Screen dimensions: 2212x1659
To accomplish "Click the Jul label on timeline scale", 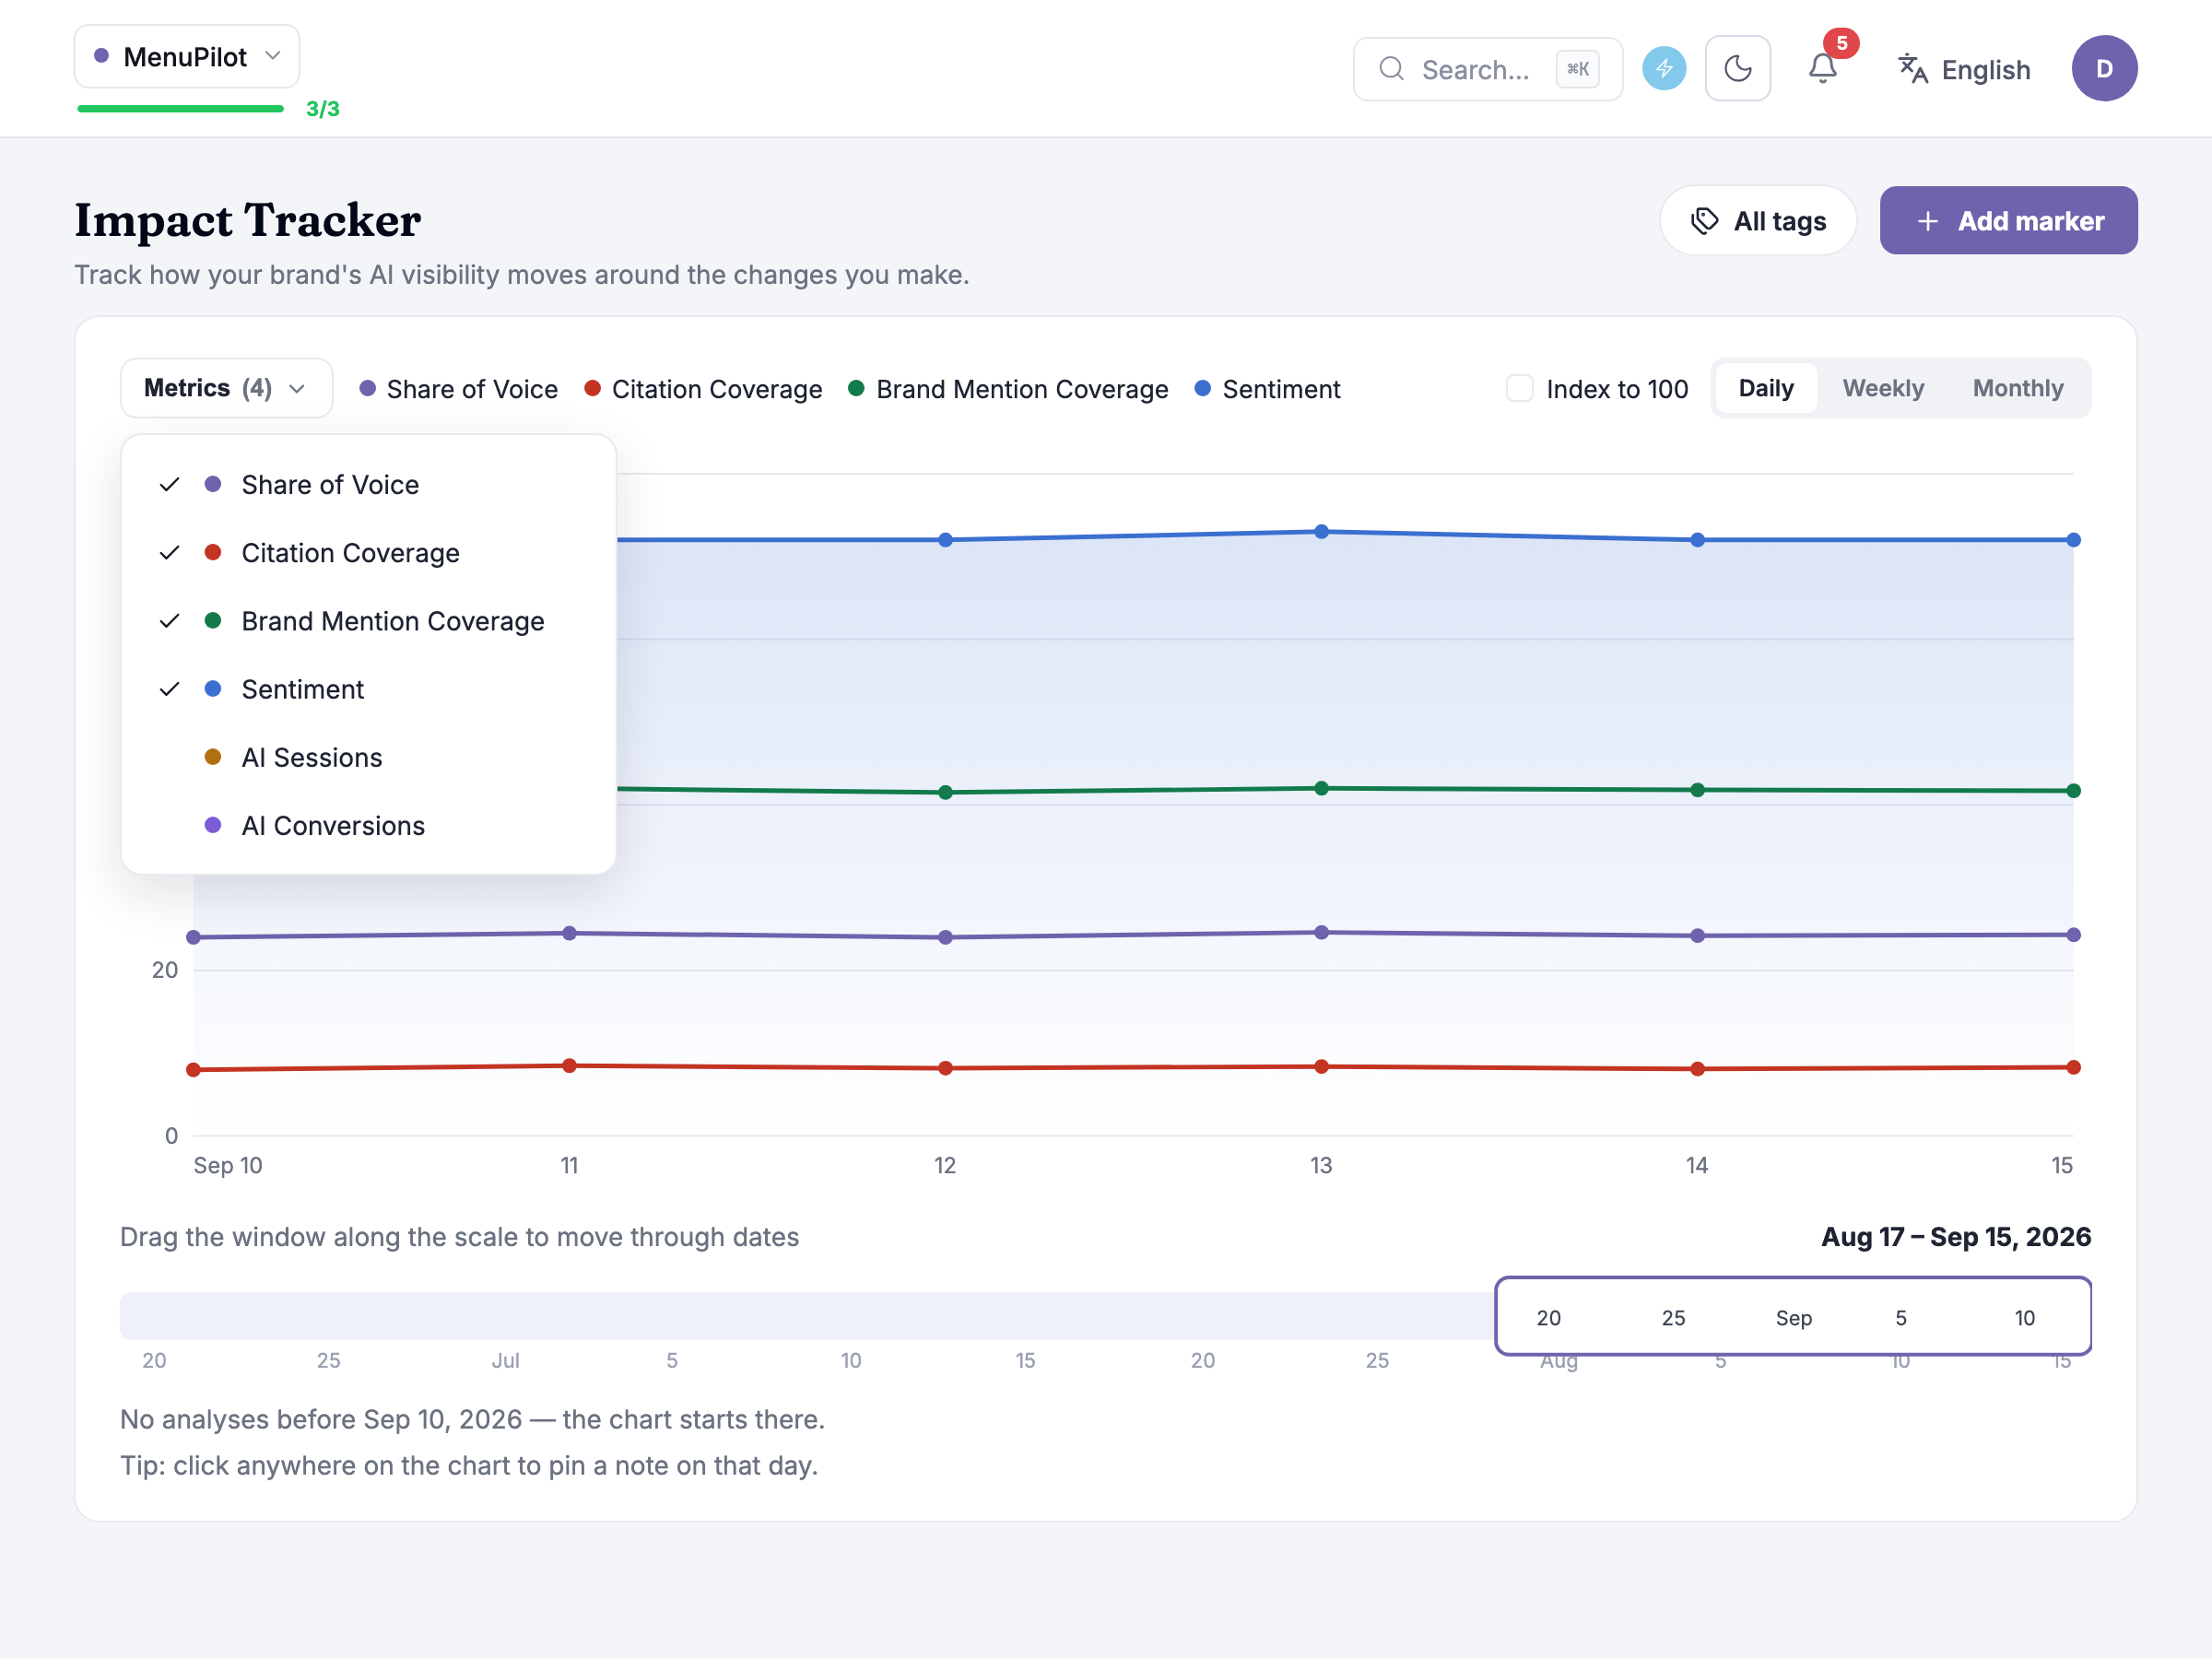I will click(x=505, y=1360).
